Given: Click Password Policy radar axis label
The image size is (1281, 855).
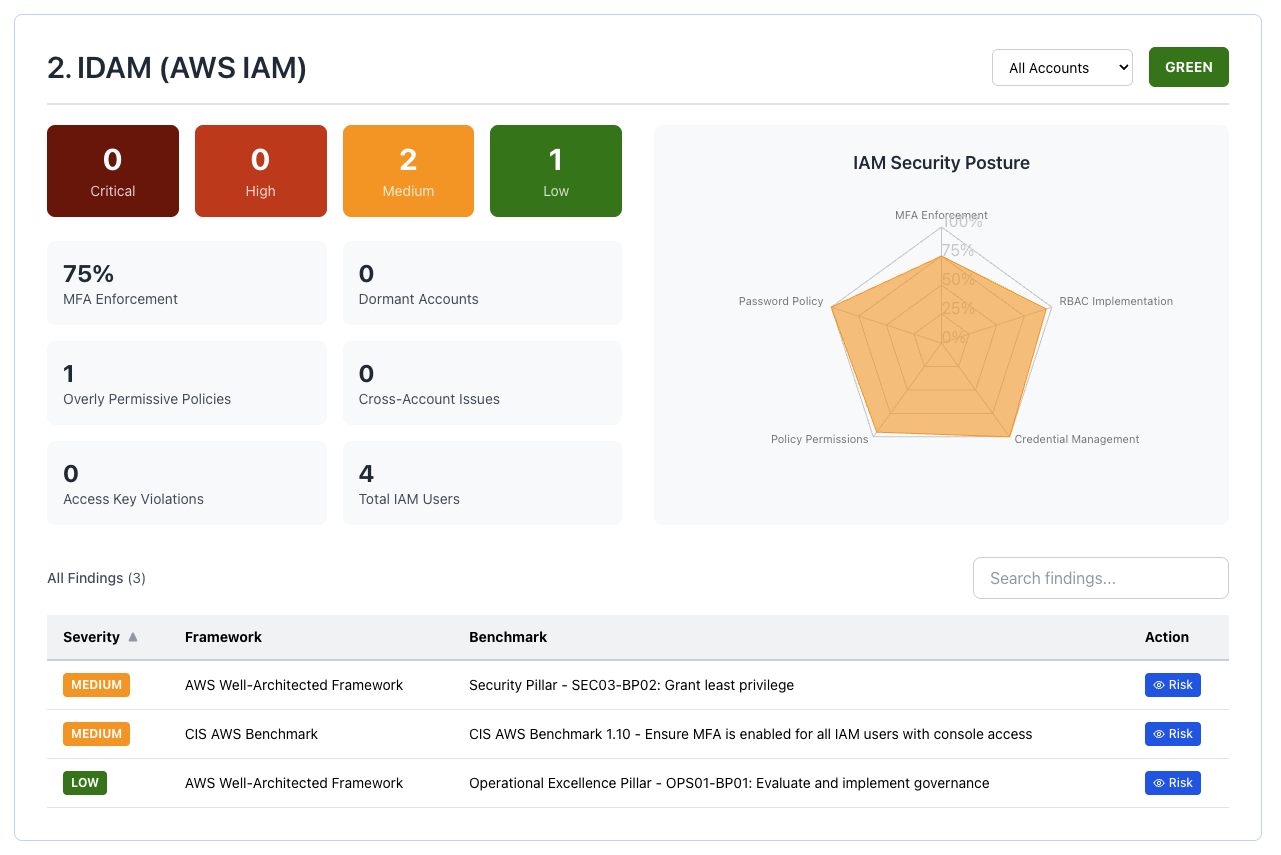Looking at the screenshot, I should point(781,301).
